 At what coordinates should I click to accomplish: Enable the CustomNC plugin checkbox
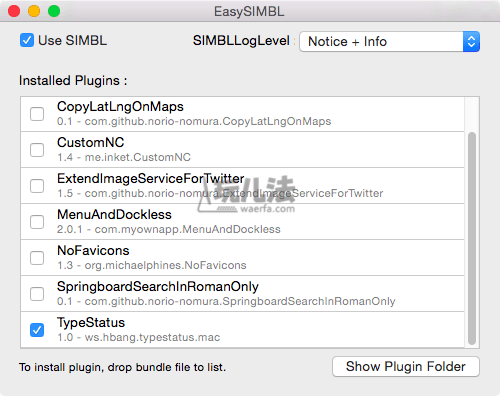pos(37,150)
